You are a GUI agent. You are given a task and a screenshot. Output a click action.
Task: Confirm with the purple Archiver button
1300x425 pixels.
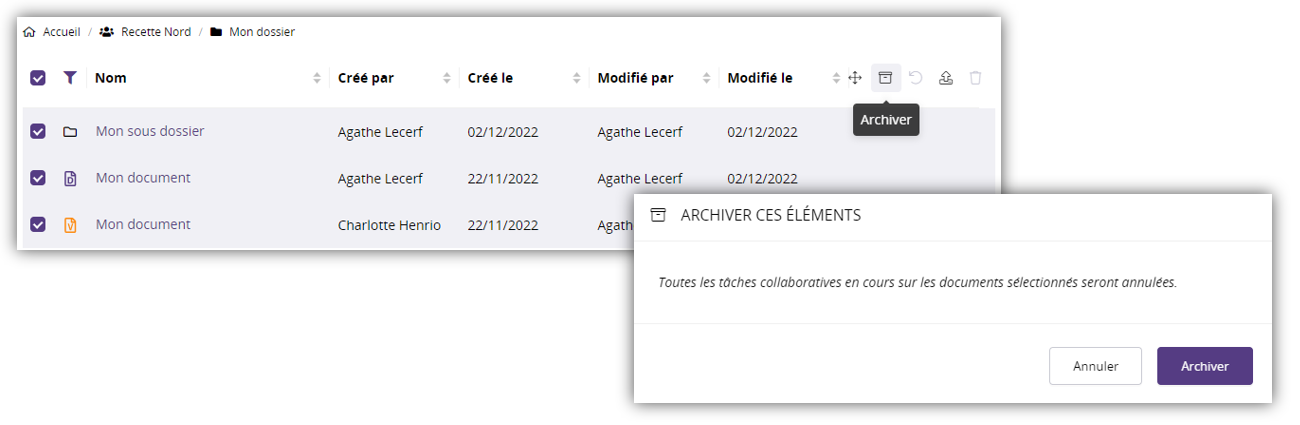click(x=1204, y=366)
